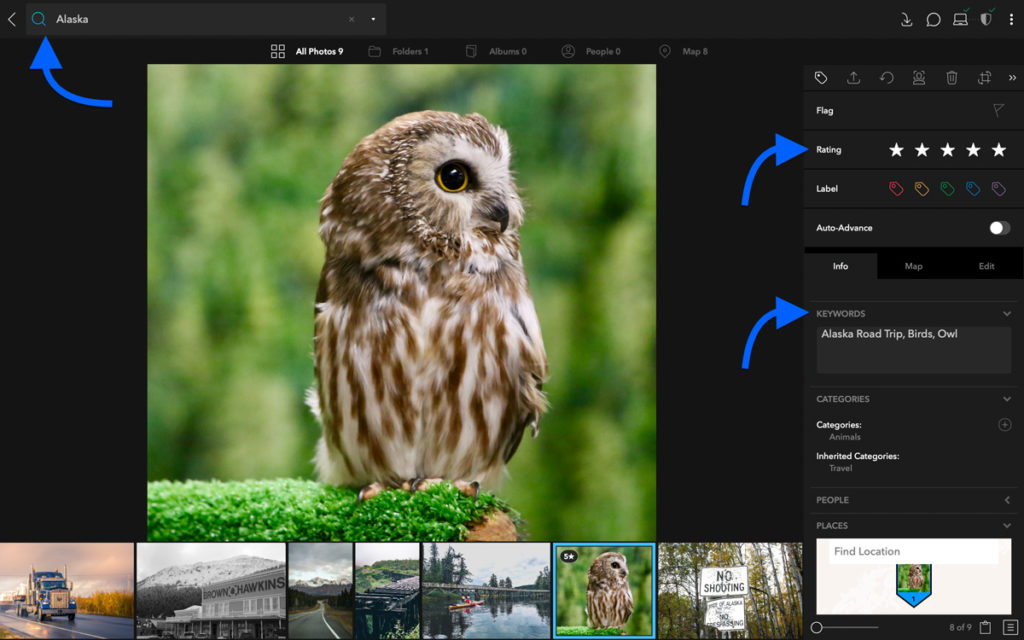Screen dimensions: 1024x640
Task: Click the keywords text box
Action: pyautogui.click(x=914, y=350)
